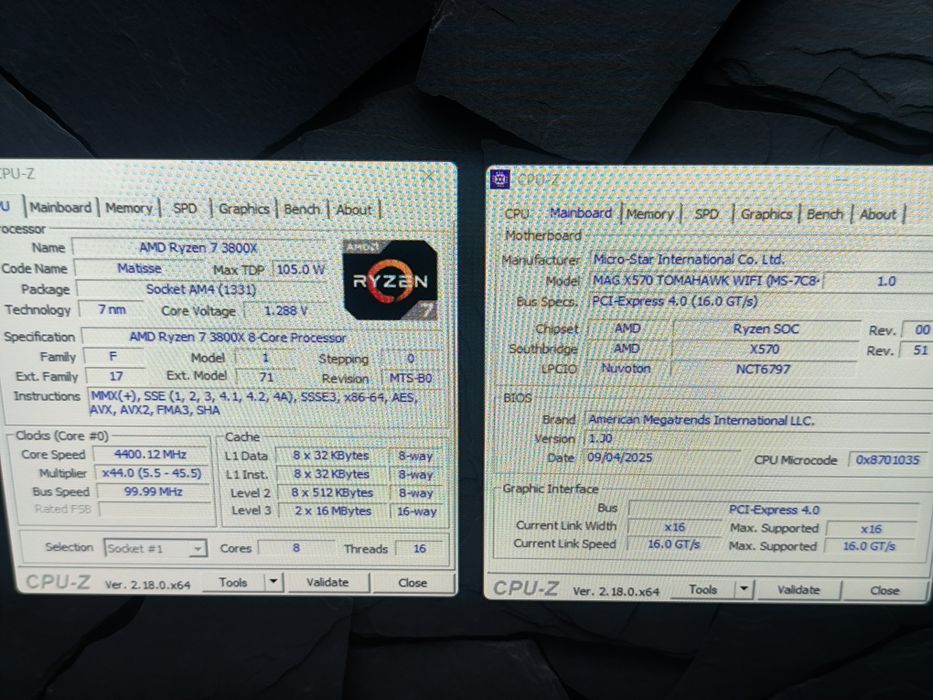This screenshot has width=933, height=700.
Task: Open Tools dropdown arrow in left CPU-Z window
Action: pyautogui.click(x=274, y=582)
